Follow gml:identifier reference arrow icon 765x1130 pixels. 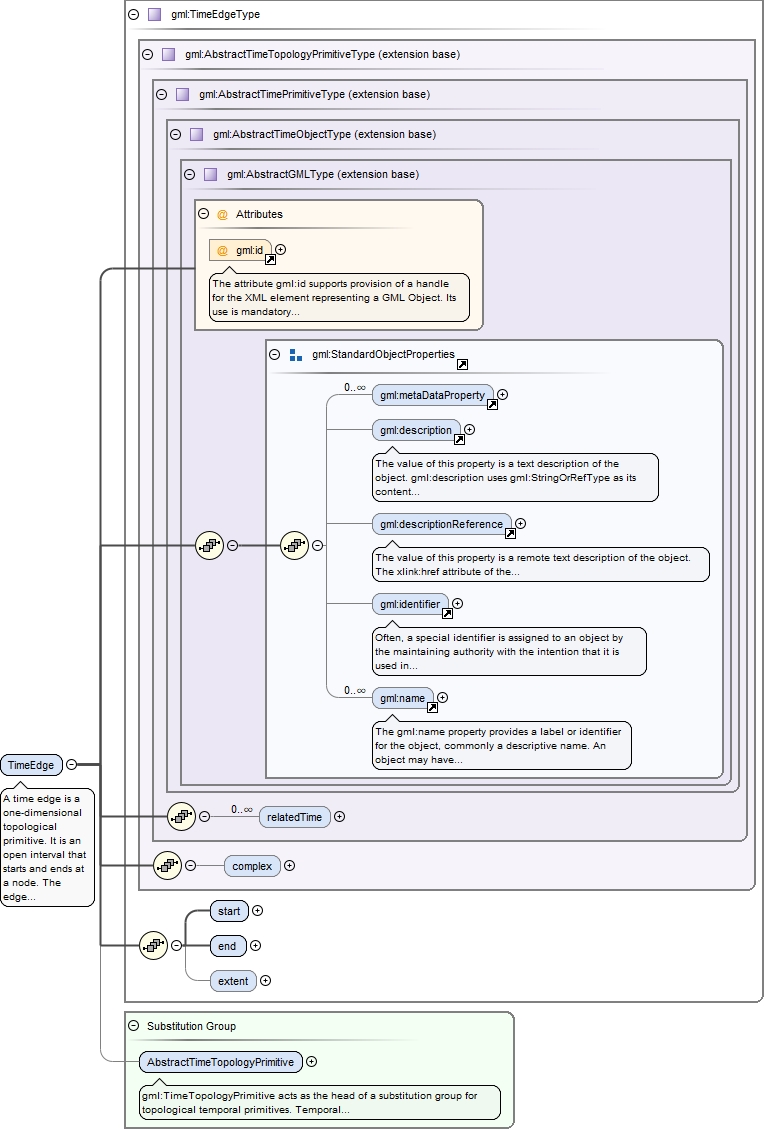(x=447, y=614)
